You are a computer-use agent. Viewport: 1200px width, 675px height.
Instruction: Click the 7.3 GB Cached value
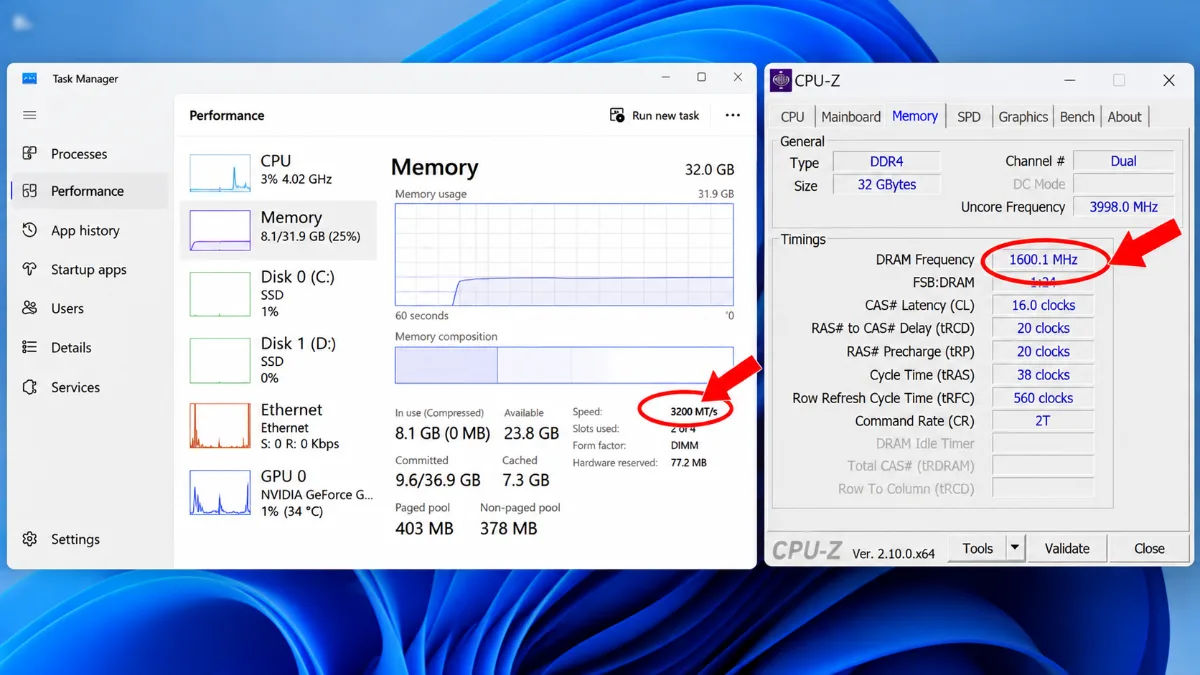pos(525,481)
